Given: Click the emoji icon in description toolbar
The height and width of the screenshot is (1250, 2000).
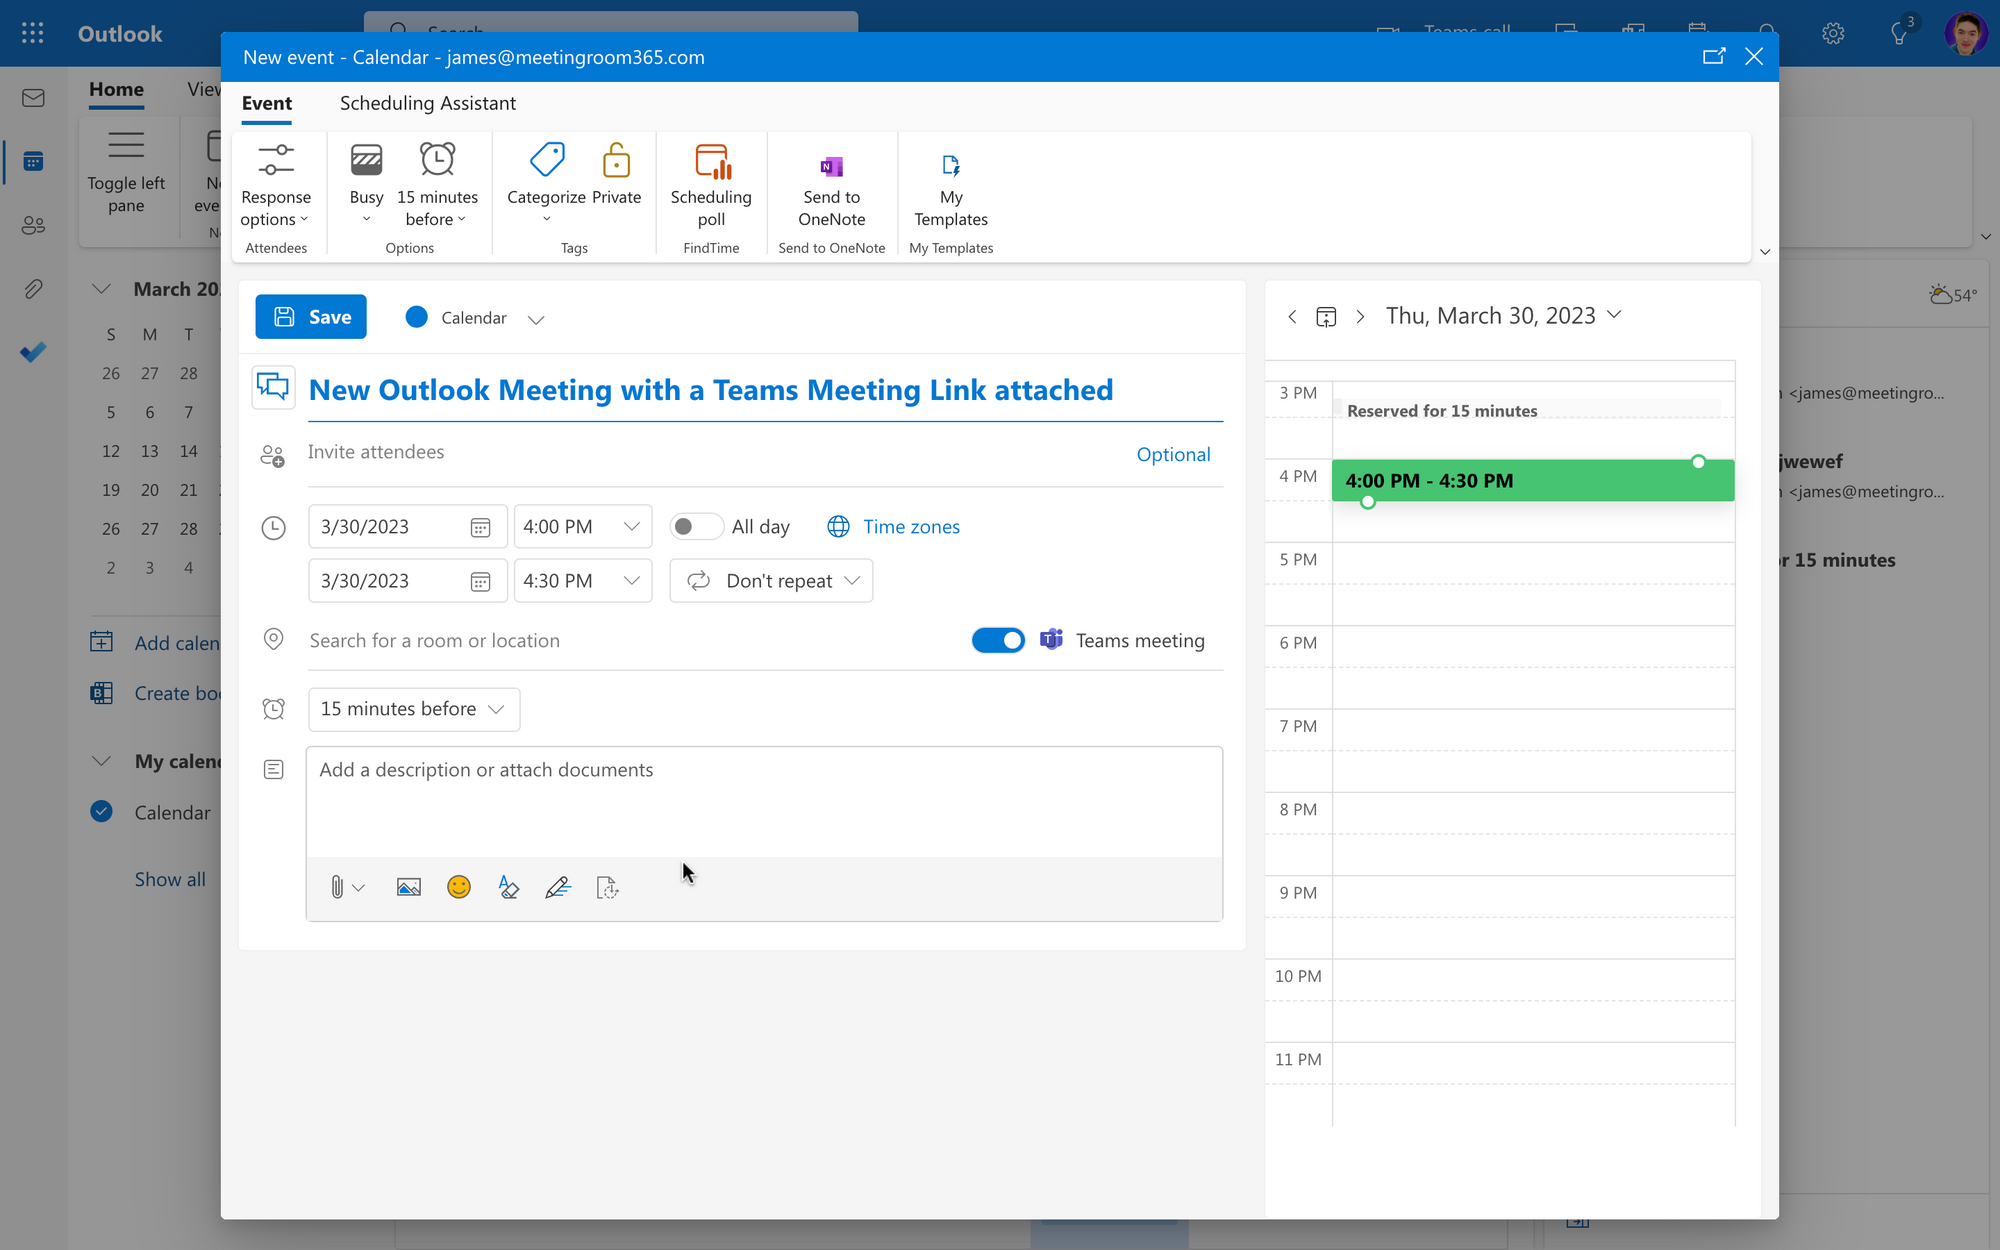Looking at the screenshot, I should point(458,886).
